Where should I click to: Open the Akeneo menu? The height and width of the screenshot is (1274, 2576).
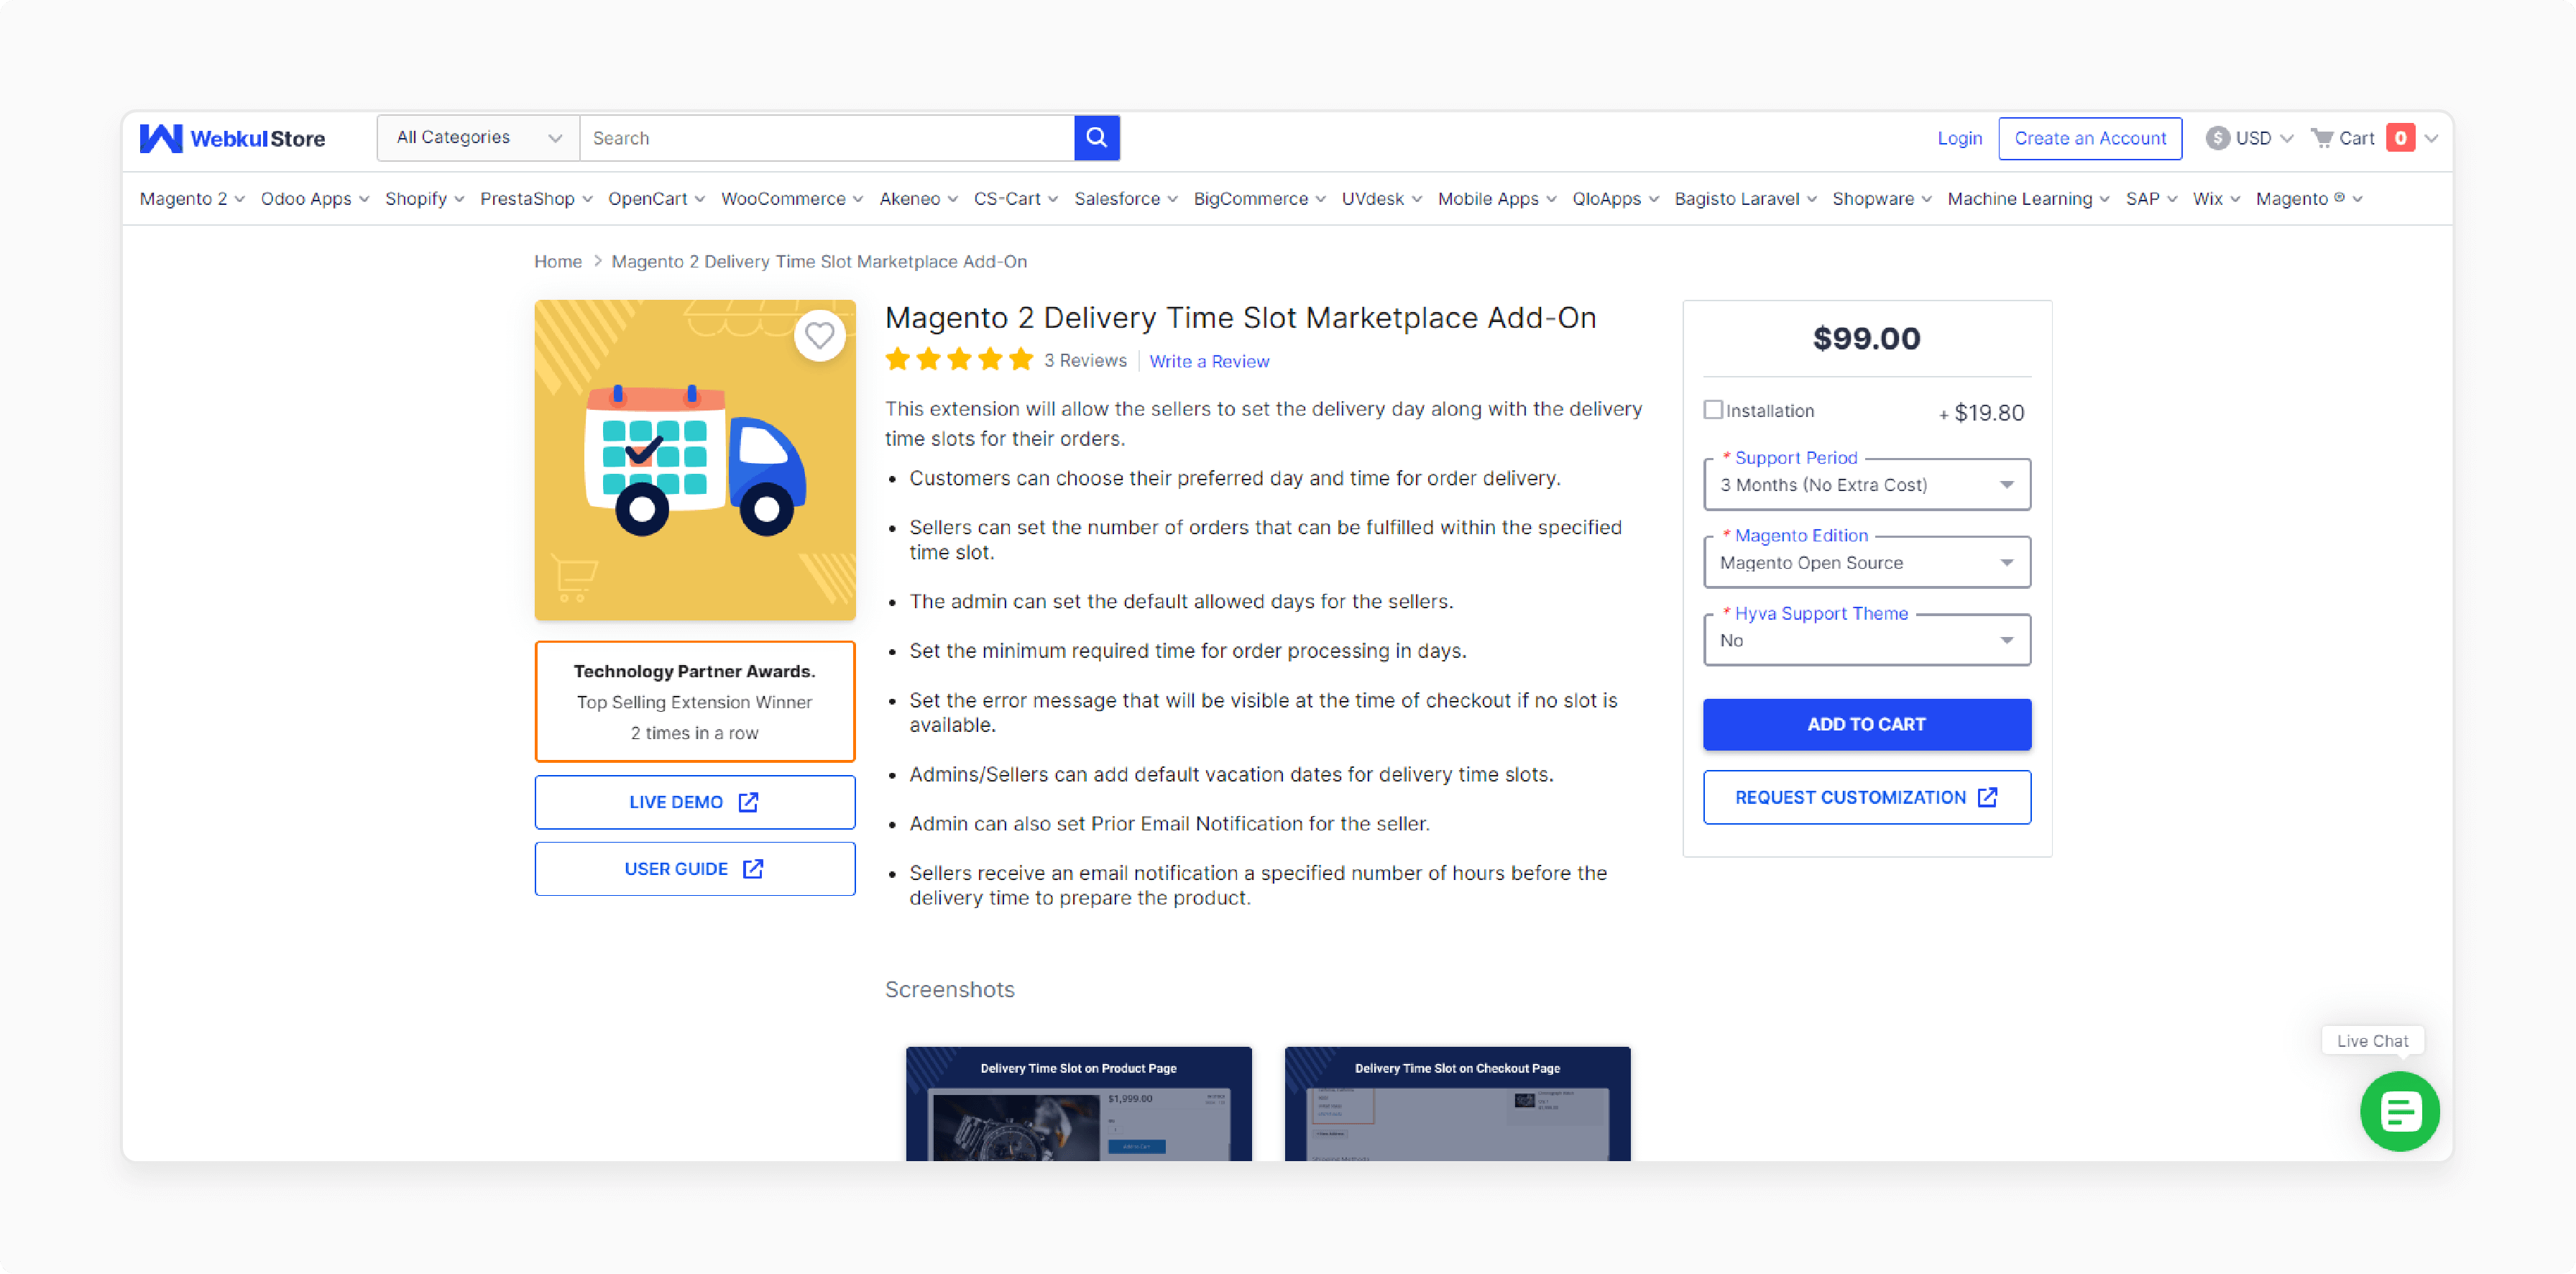point(918,199)
